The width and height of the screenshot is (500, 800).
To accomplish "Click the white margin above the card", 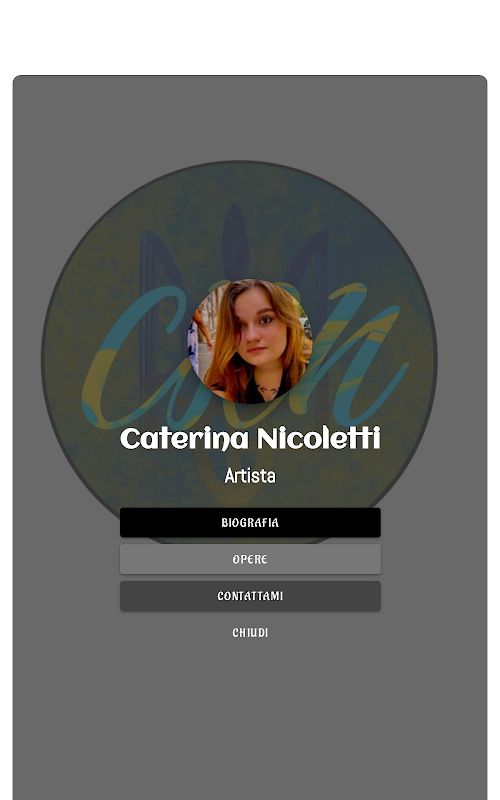I will [250, 37].
